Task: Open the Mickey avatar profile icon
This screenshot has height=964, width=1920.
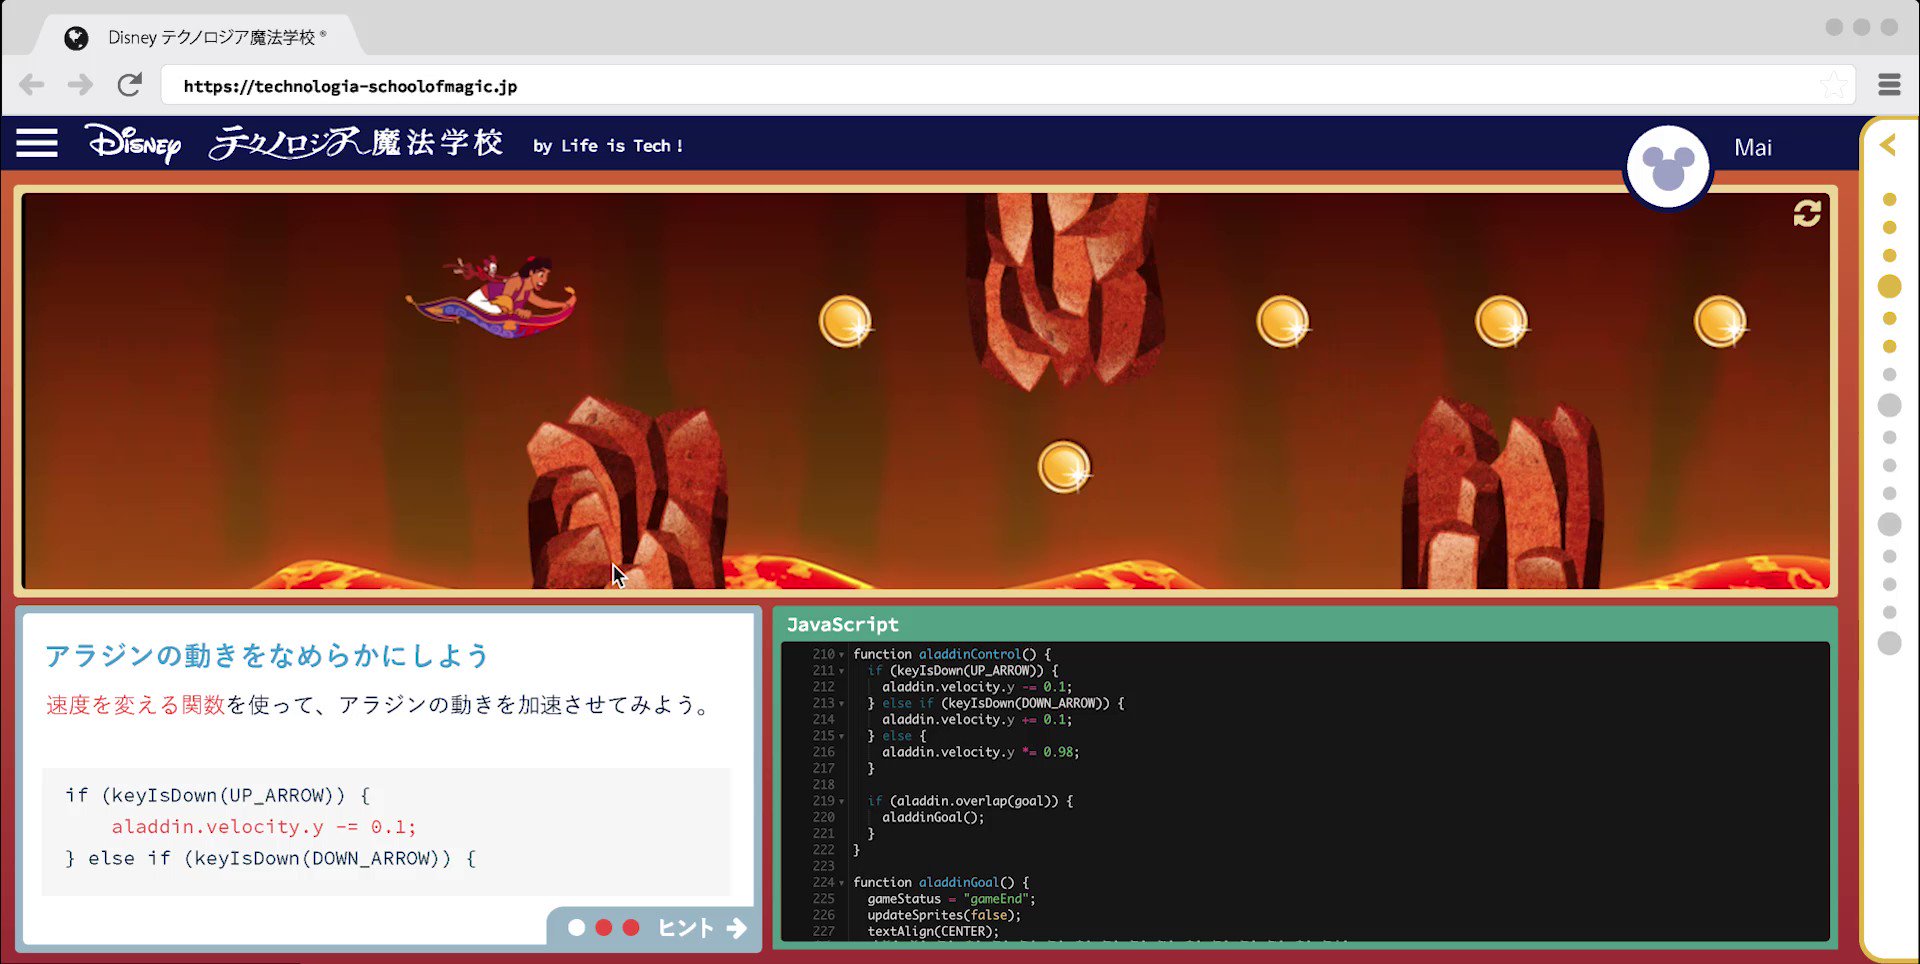Action: point(1668,168)
